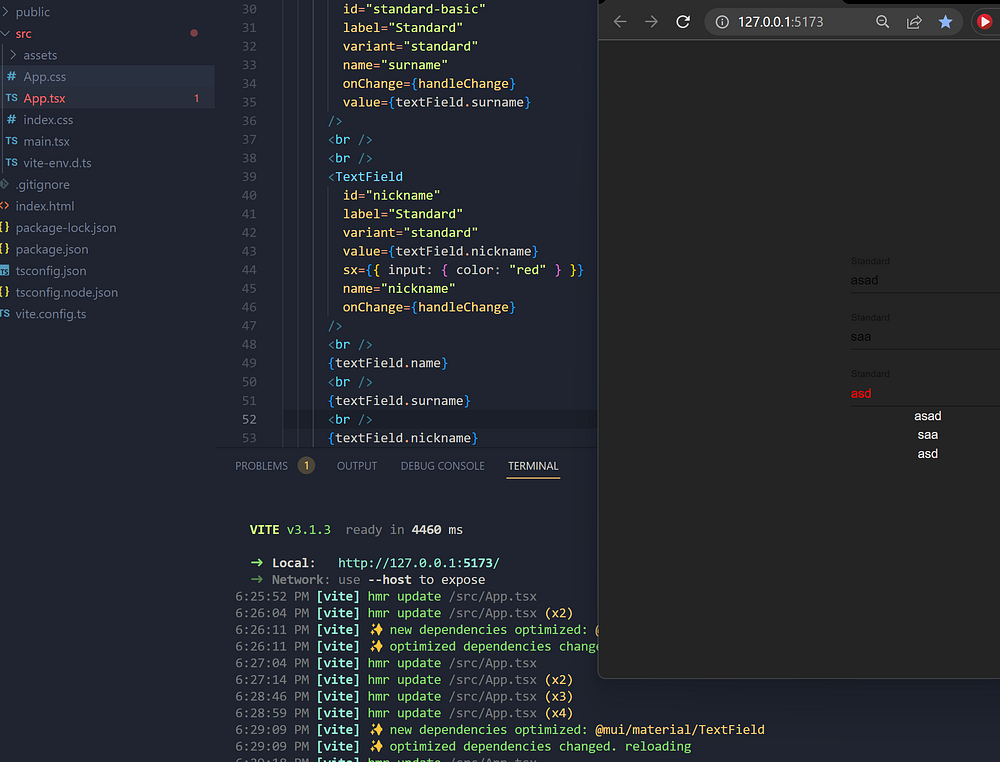Screen dimensions: 1000x762
Task: Click the browser back arrow
Action: (x=620, y=22)
